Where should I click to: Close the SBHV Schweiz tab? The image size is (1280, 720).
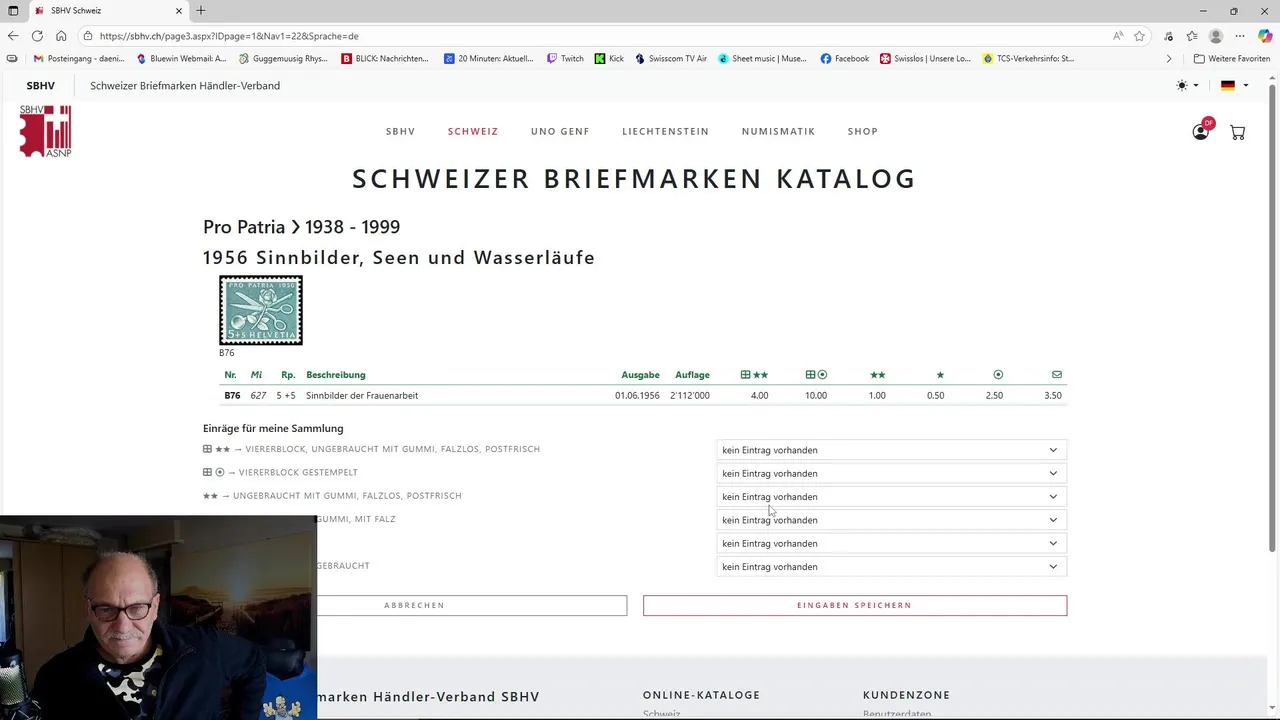pos(179,11)
